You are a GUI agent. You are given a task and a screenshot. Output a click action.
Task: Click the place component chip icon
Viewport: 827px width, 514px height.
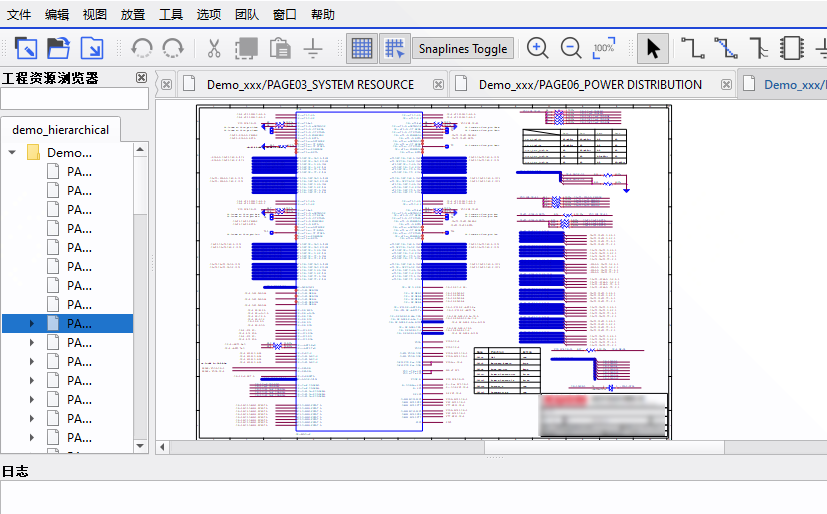pos(792,48)
